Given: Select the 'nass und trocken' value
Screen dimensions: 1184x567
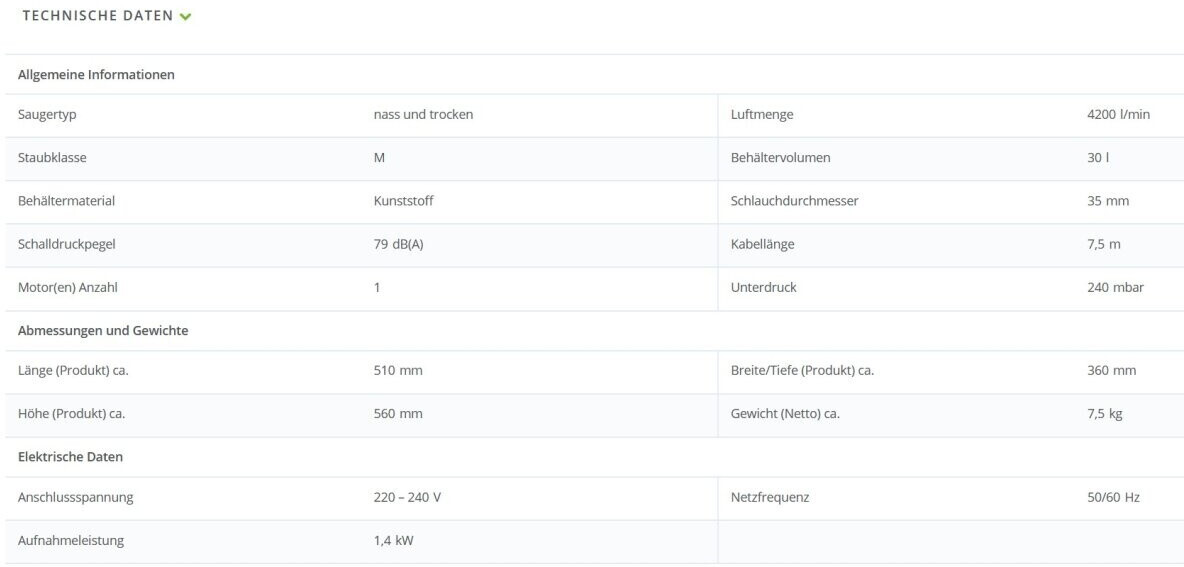Looking at the screenshot, I should (x=423, y=114).
